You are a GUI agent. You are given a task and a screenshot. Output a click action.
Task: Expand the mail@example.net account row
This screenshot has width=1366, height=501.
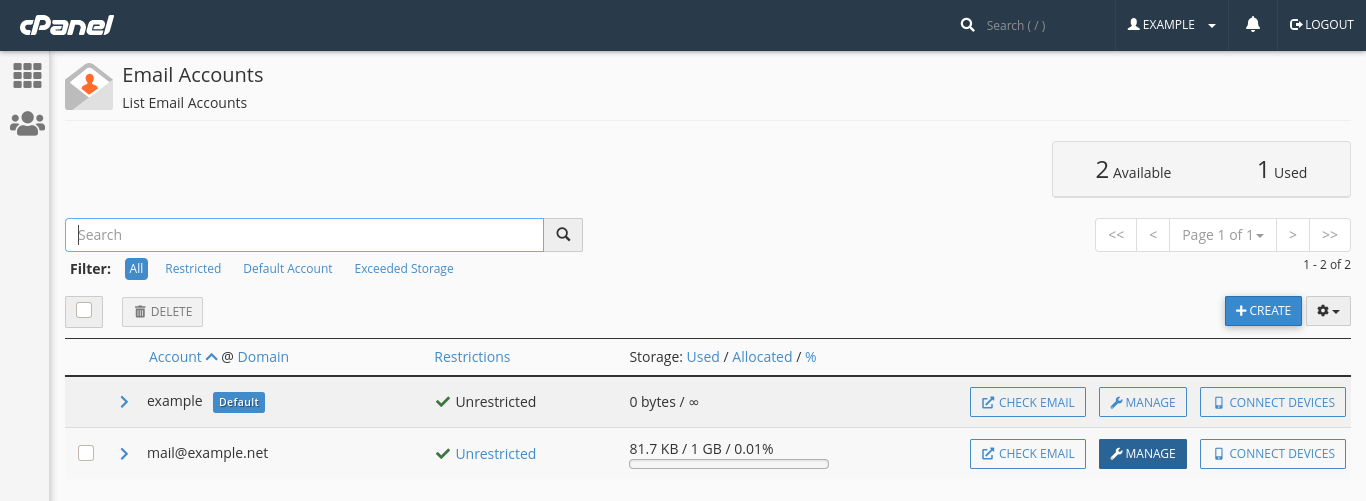124,453
